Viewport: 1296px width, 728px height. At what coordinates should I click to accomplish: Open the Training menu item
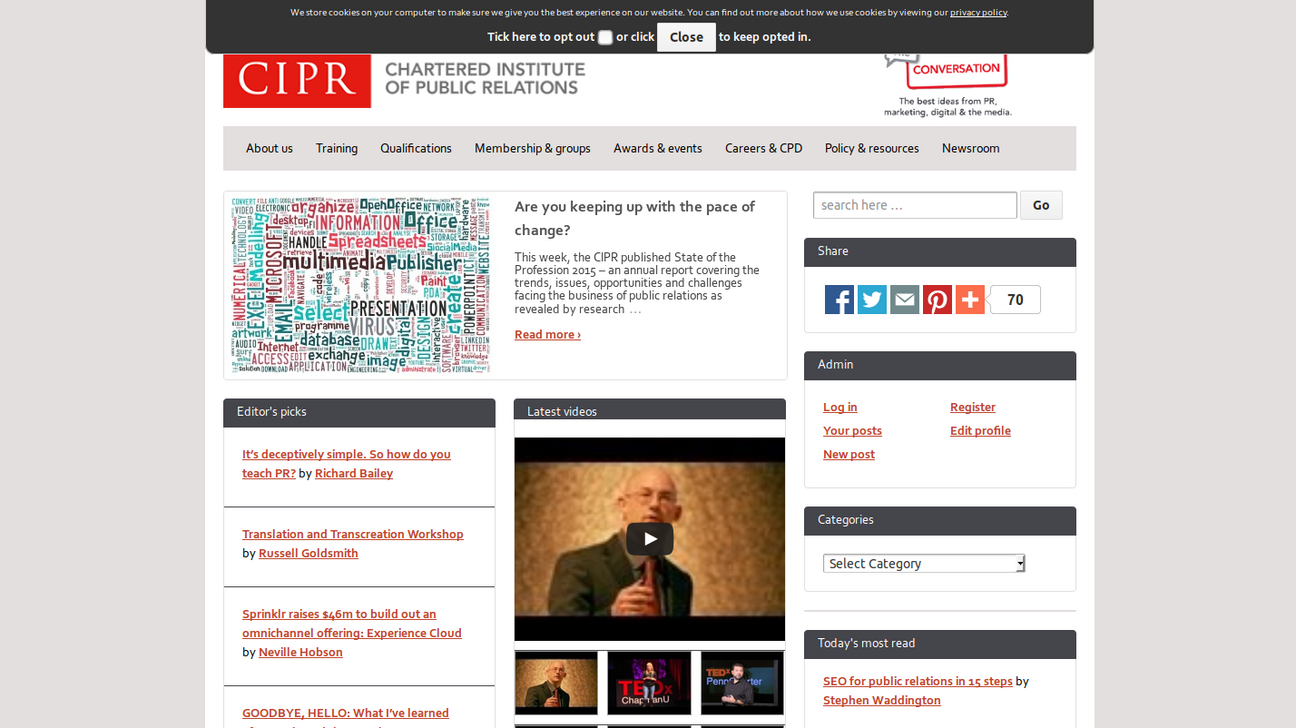click(336, 148)
